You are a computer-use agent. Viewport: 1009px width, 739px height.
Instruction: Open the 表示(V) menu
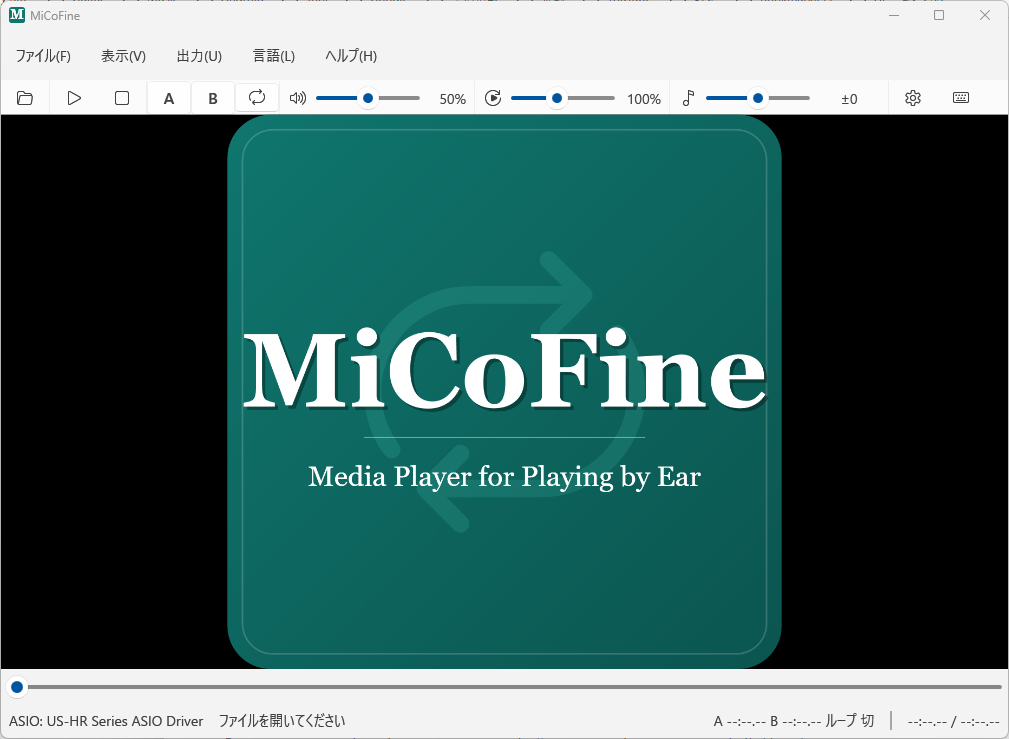tap(124, 56)
